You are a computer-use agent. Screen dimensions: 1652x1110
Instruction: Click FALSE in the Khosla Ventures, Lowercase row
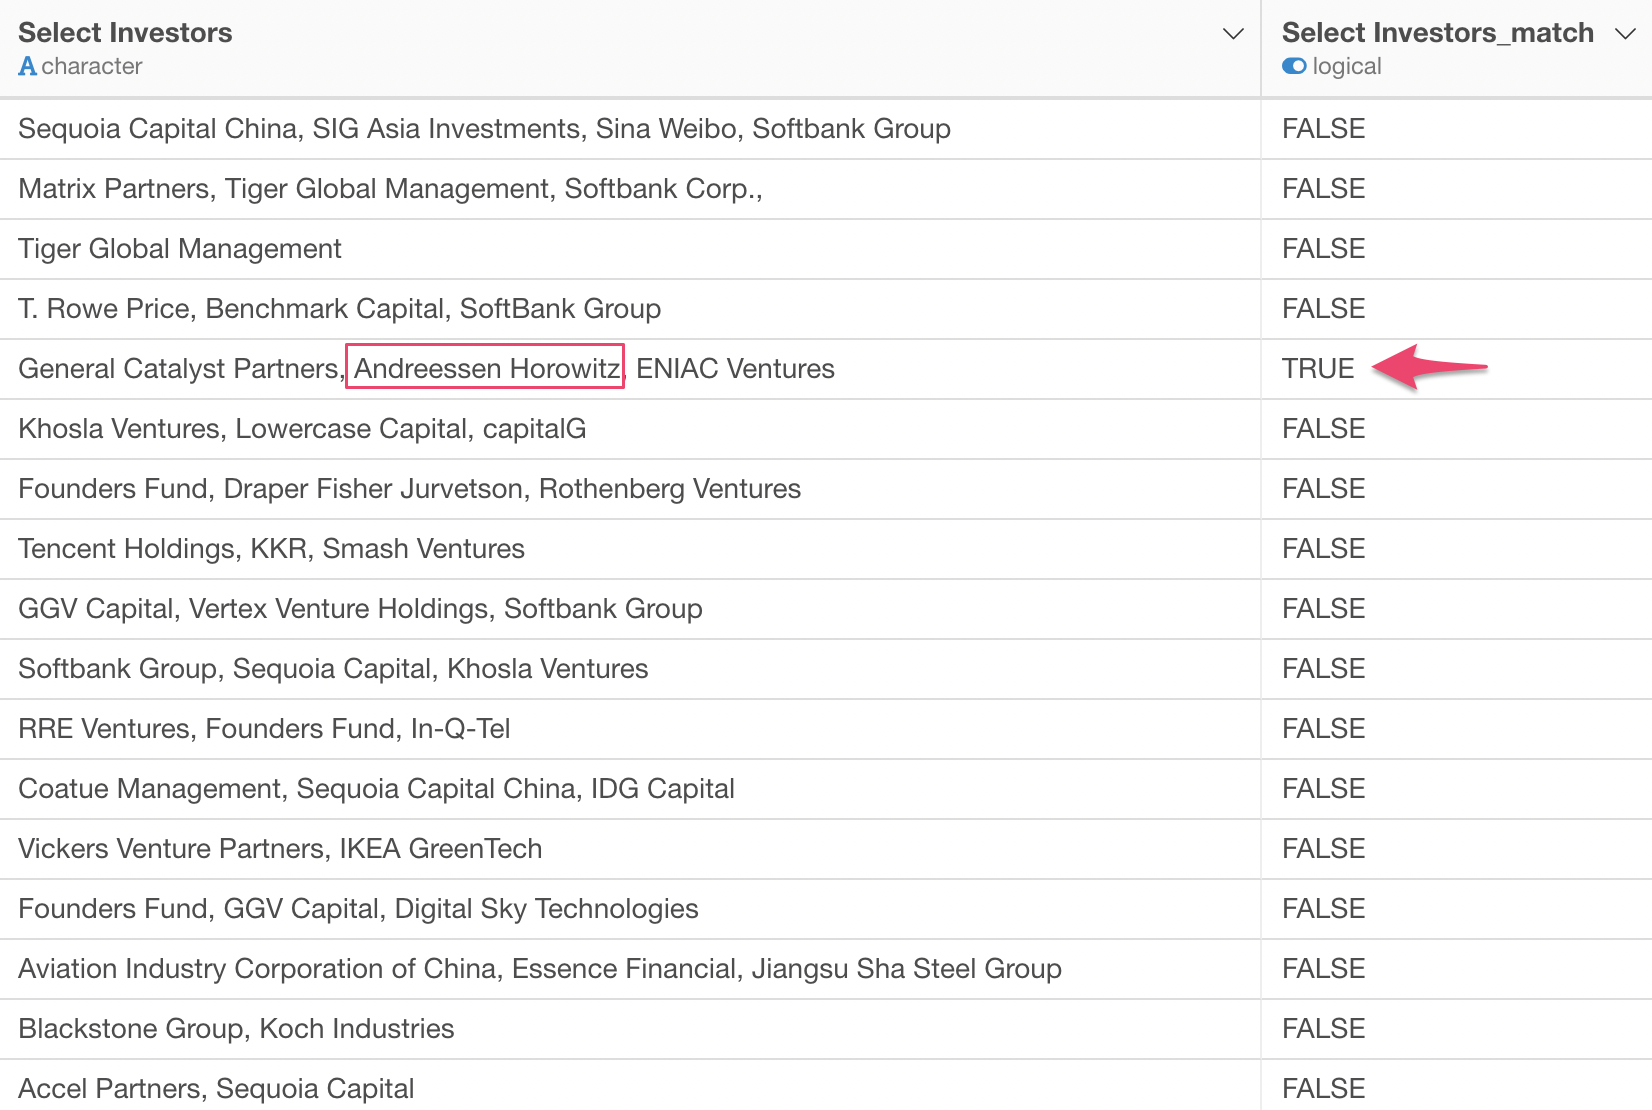tap(1323, 429)
